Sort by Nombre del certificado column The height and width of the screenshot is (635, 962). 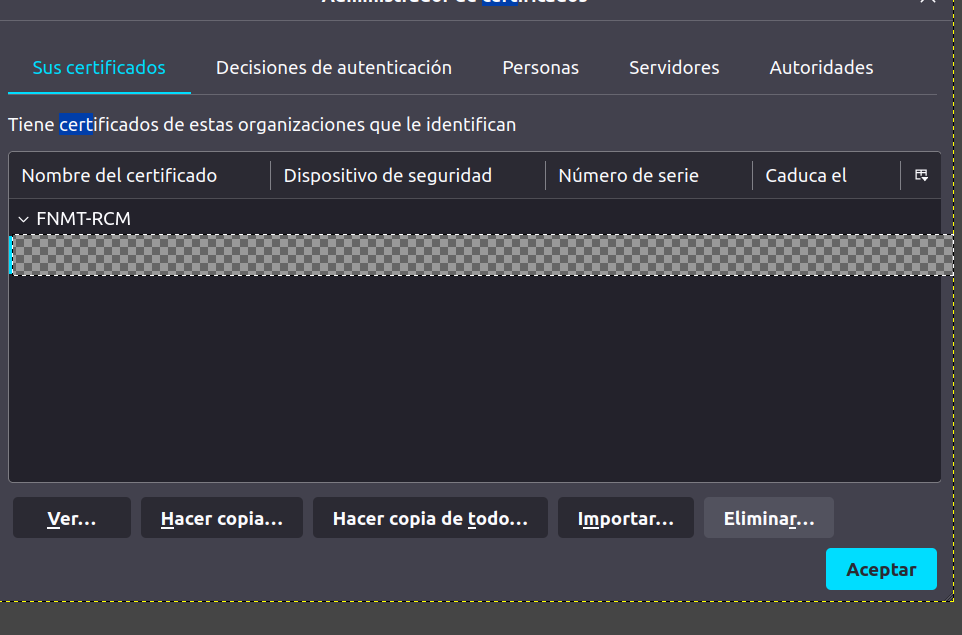(x=140, y=176)
